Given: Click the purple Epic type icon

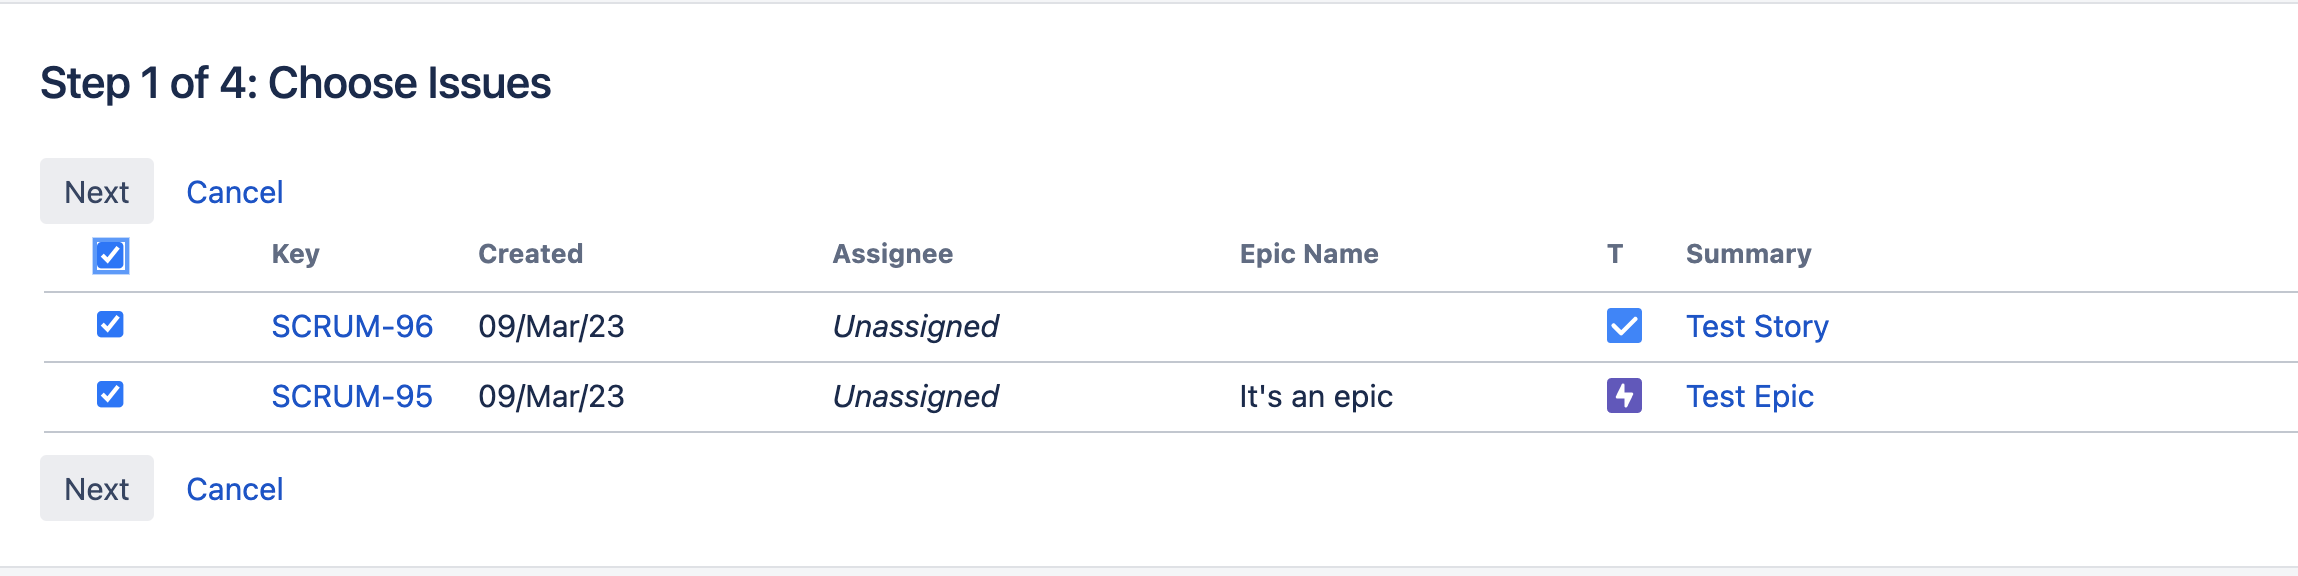Looking at the screenshot, I should point(1624,395).
